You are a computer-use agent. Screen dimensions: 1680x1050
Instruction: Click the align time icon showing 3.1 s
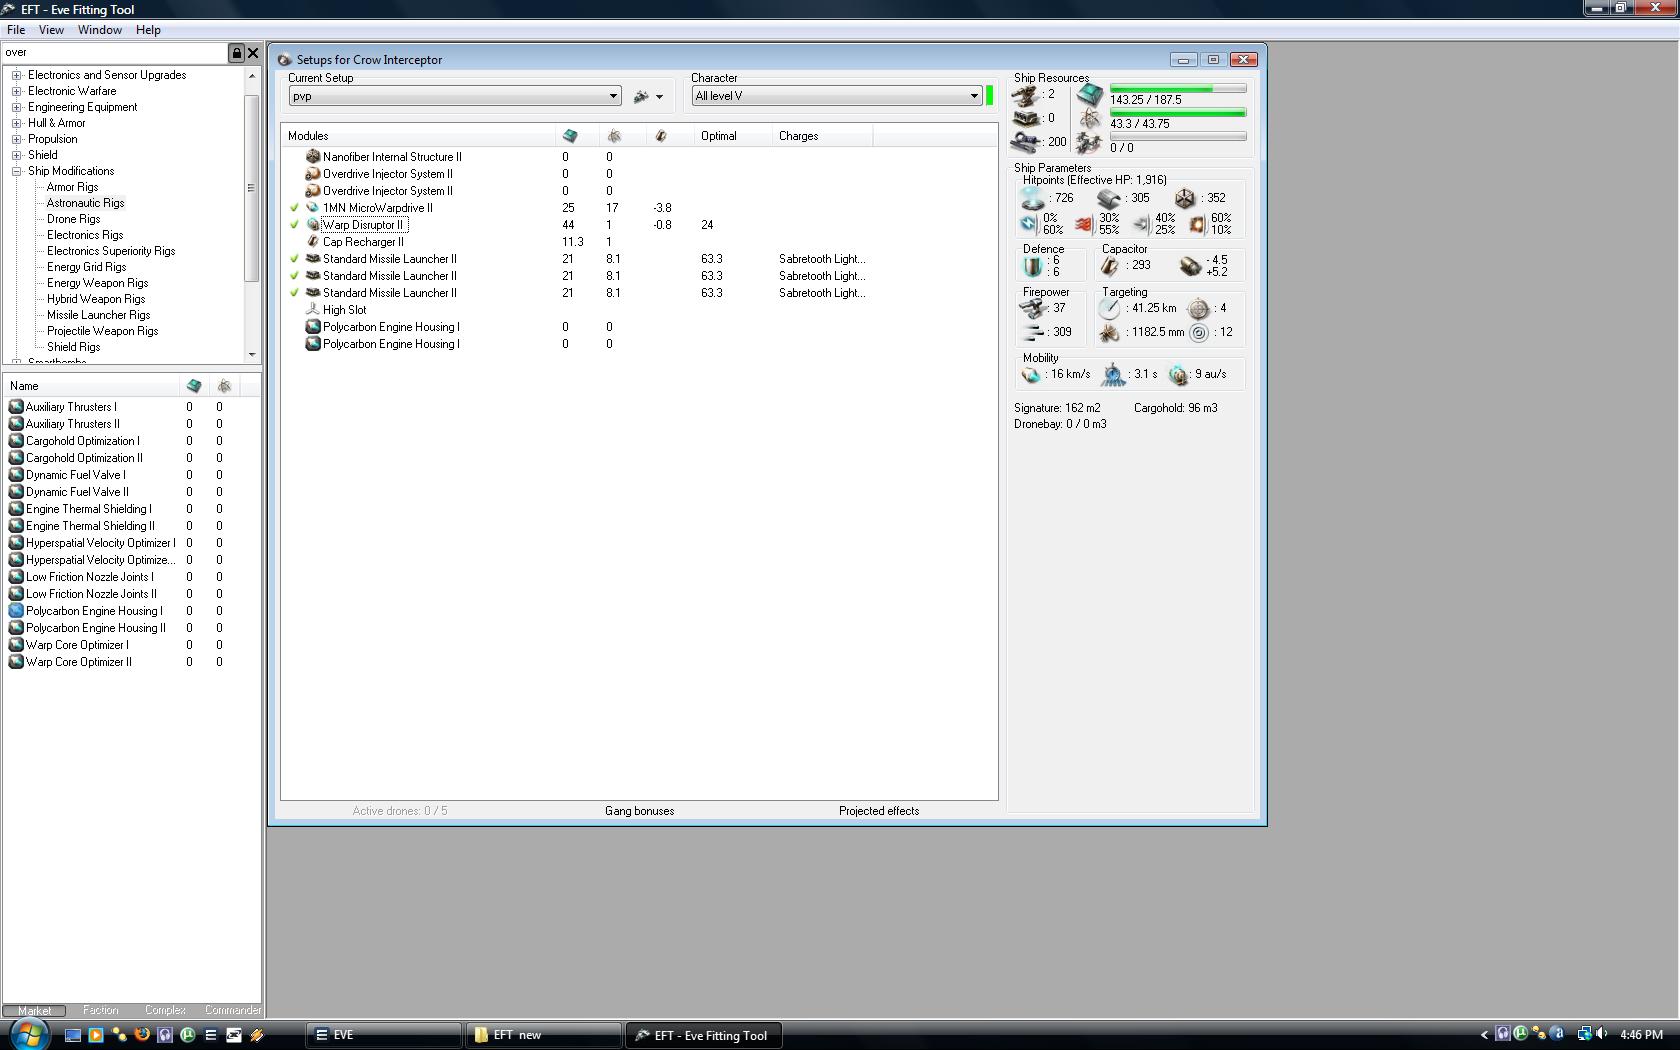(1113, 375)
